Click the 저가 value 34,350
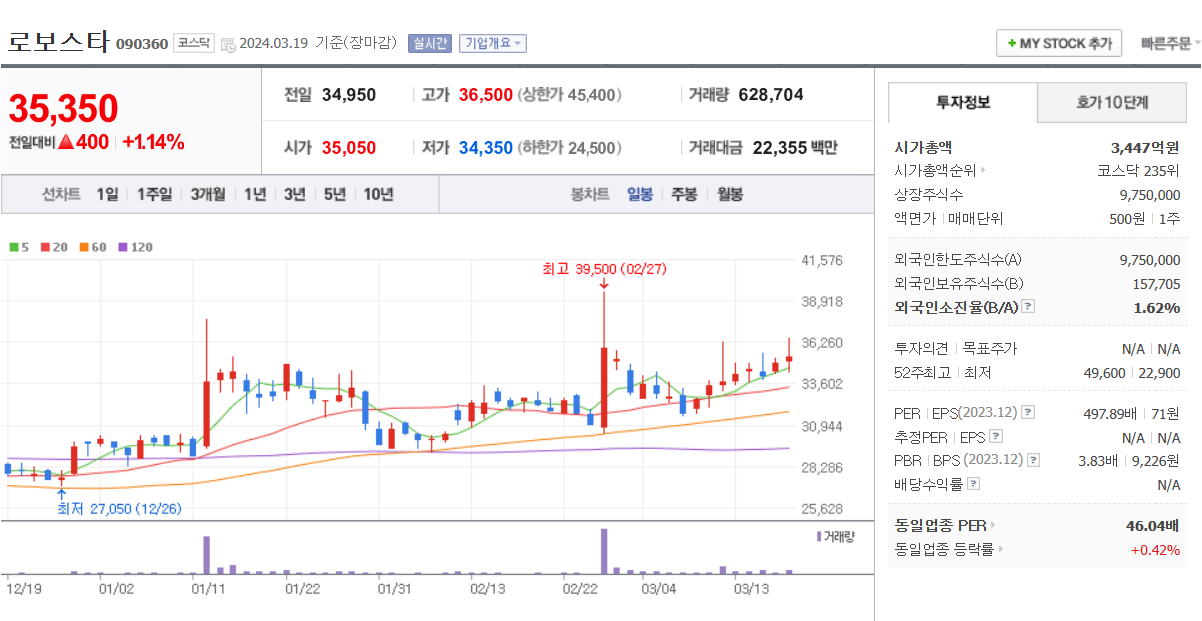1202x621 pixels. 486,148
